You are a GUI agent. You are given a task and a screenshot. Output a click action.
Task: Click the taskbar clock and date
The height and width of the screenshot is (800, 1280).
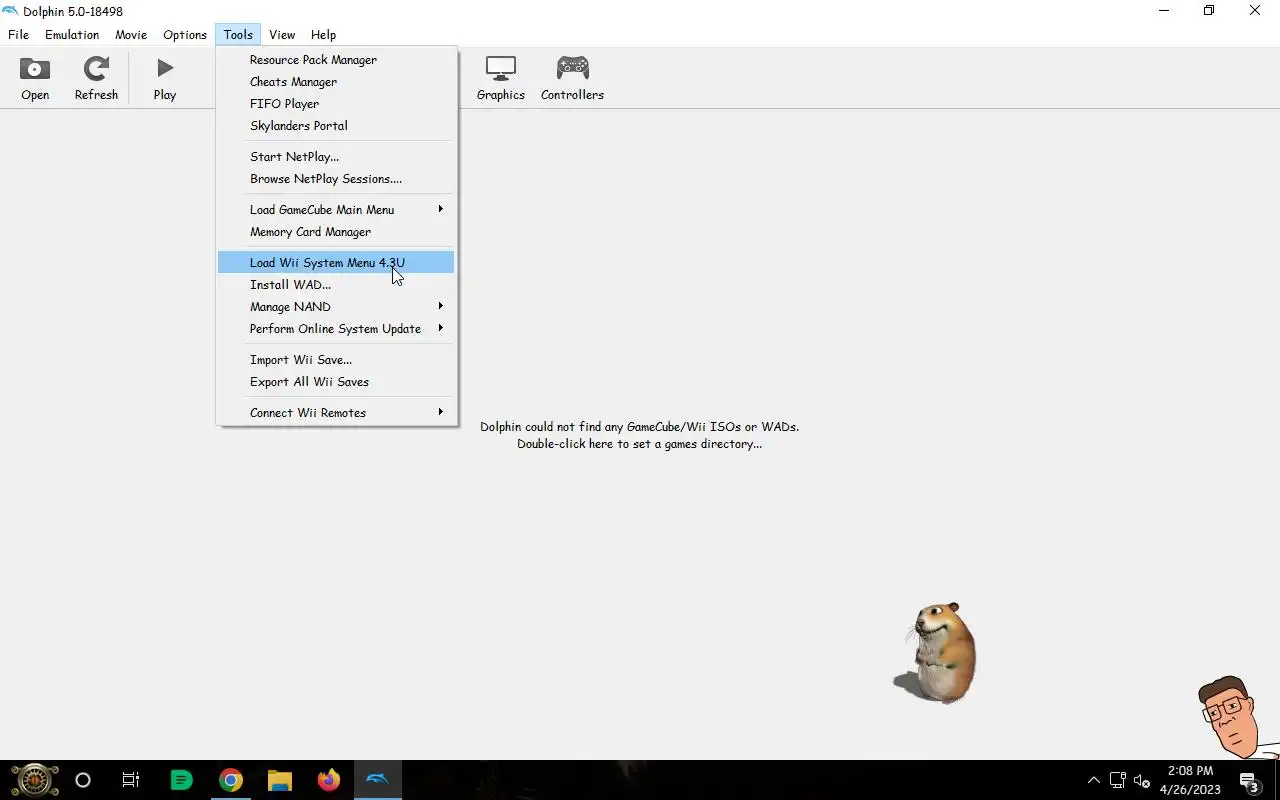1190,780
